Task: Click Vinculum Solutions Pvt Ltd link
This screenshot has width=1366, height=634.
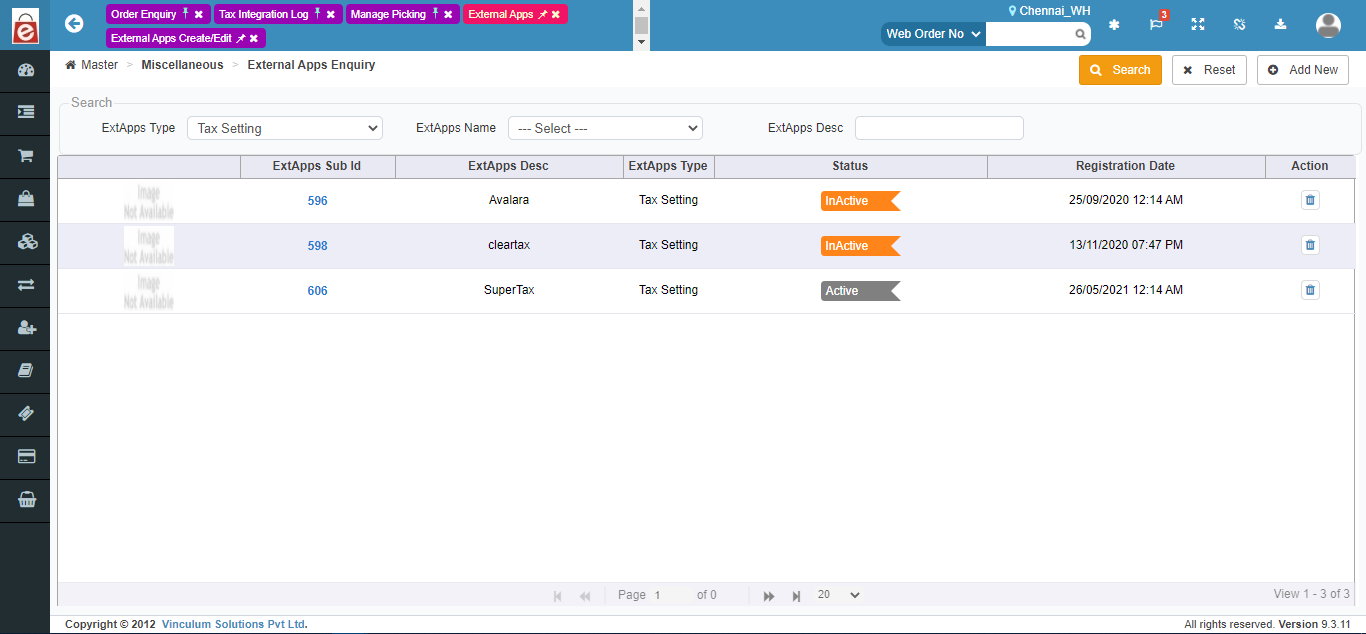Action: point(235,624)
